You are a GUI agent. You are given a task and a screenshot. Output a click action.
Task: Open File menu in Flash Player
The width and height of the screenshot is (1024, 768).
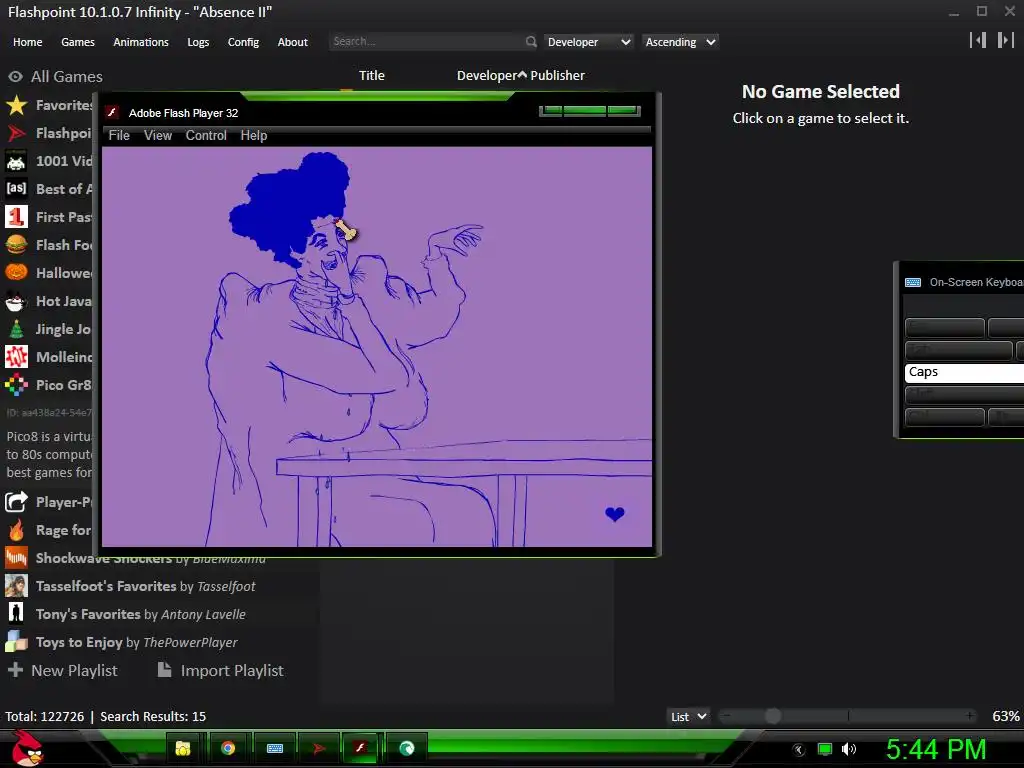click(x=119, y=136)
